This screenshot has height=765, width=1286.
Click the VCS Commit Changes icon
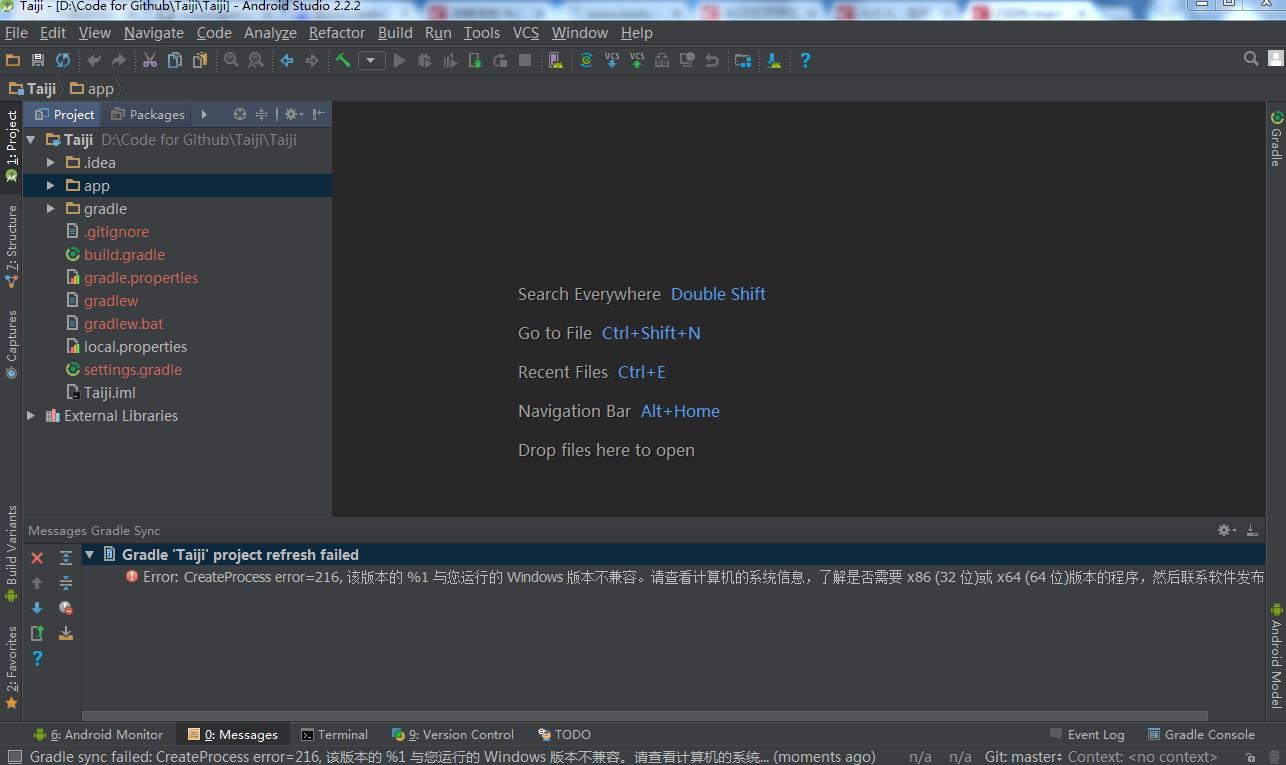point(637,60)
